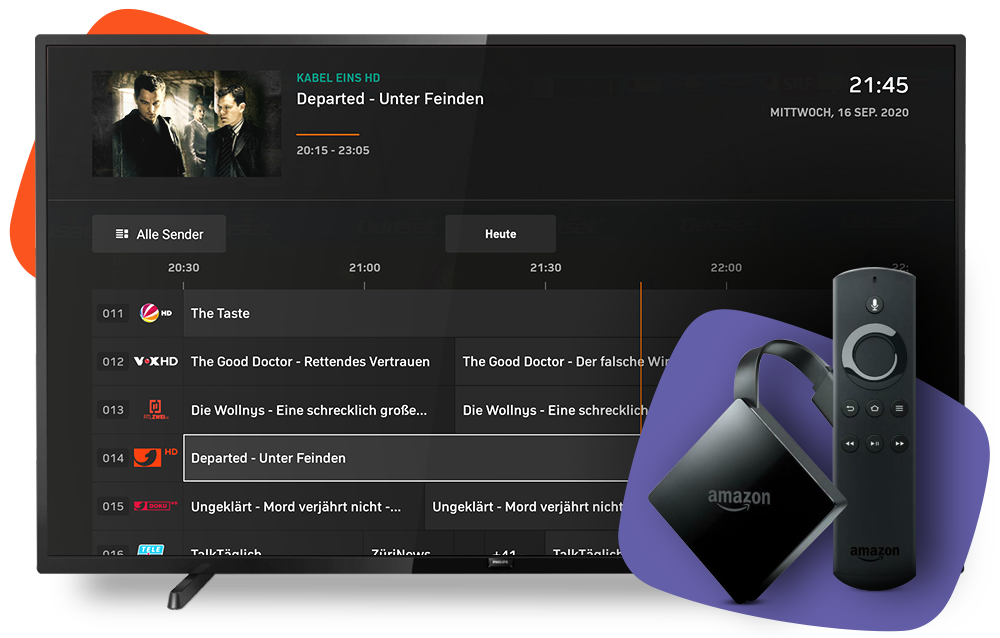Click the VOX HD channel logo
The width and height of the screenshot is (1000, 638).
[156, 361]
